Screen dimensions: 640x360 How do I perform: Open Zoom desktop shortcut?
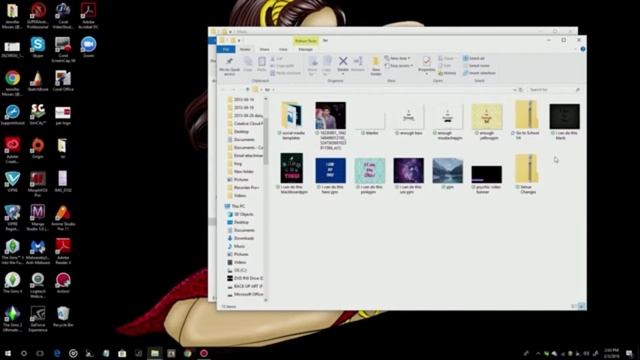(x=88, y=47)
